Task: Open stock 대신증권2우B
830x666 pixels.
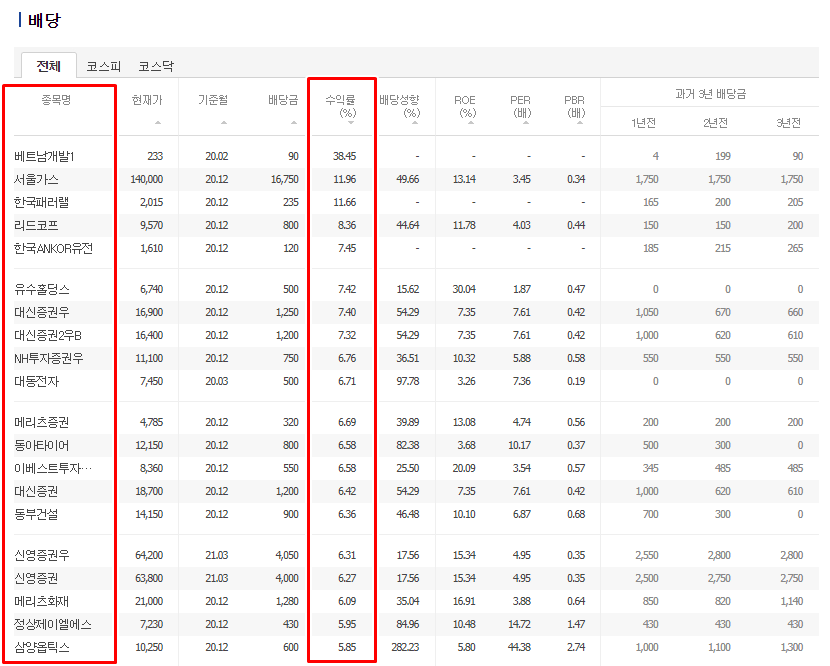Action: coord(48,336)
